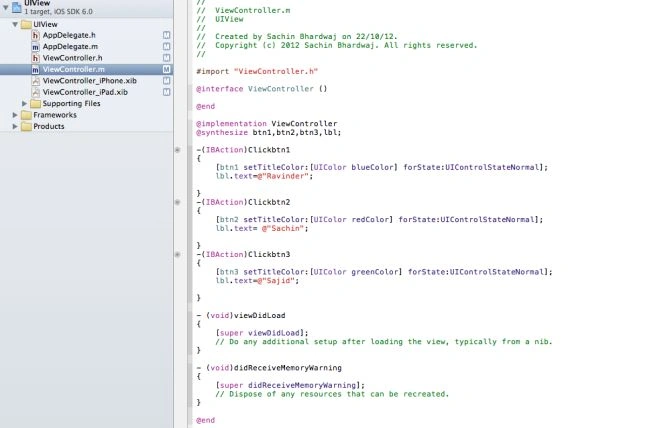Open ViewController.h in the navigator

click(72, 58)
